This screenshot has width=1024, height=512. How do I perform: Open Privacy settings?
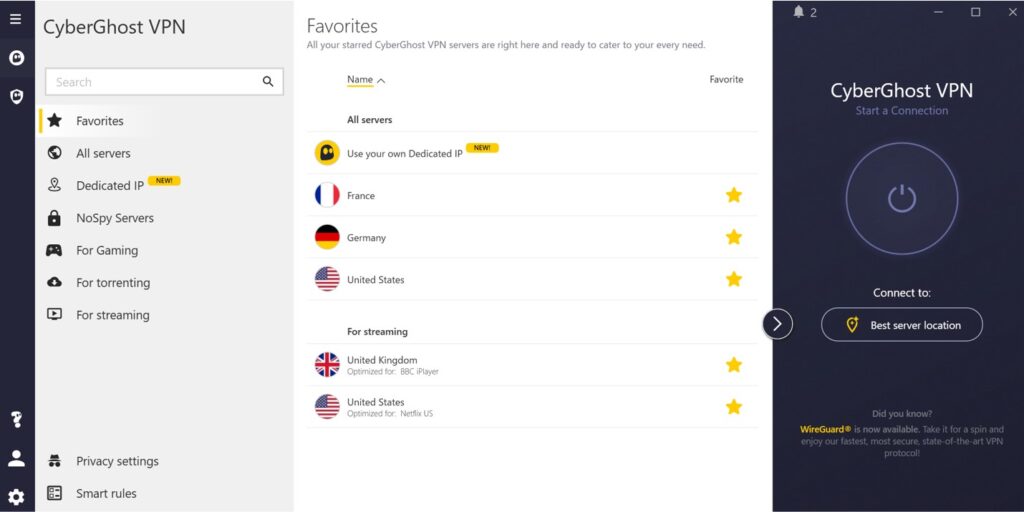click(117, 461)
